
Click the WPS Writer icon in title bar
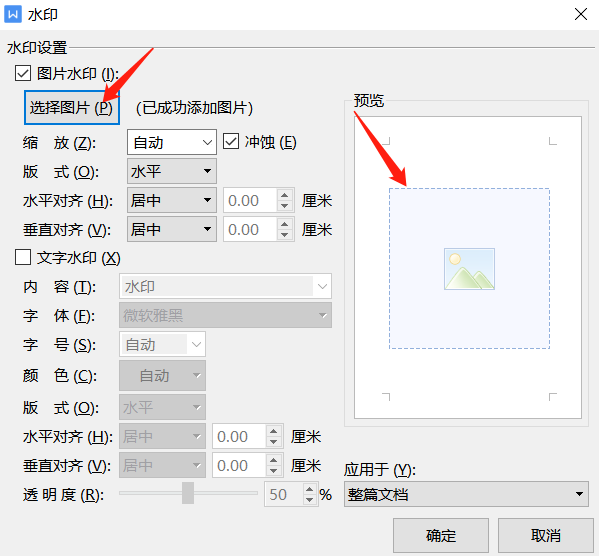(13, 15)
